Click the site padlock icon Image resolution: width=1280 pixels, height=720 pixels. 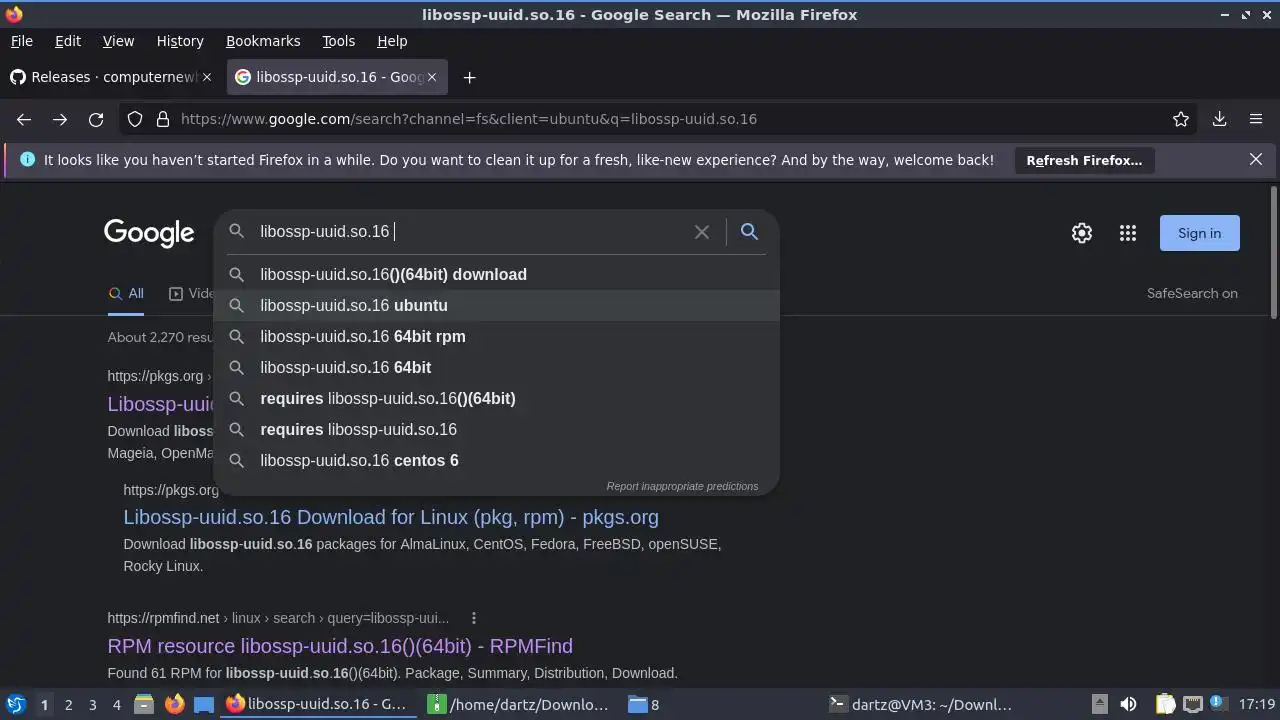tap(163, 119)
